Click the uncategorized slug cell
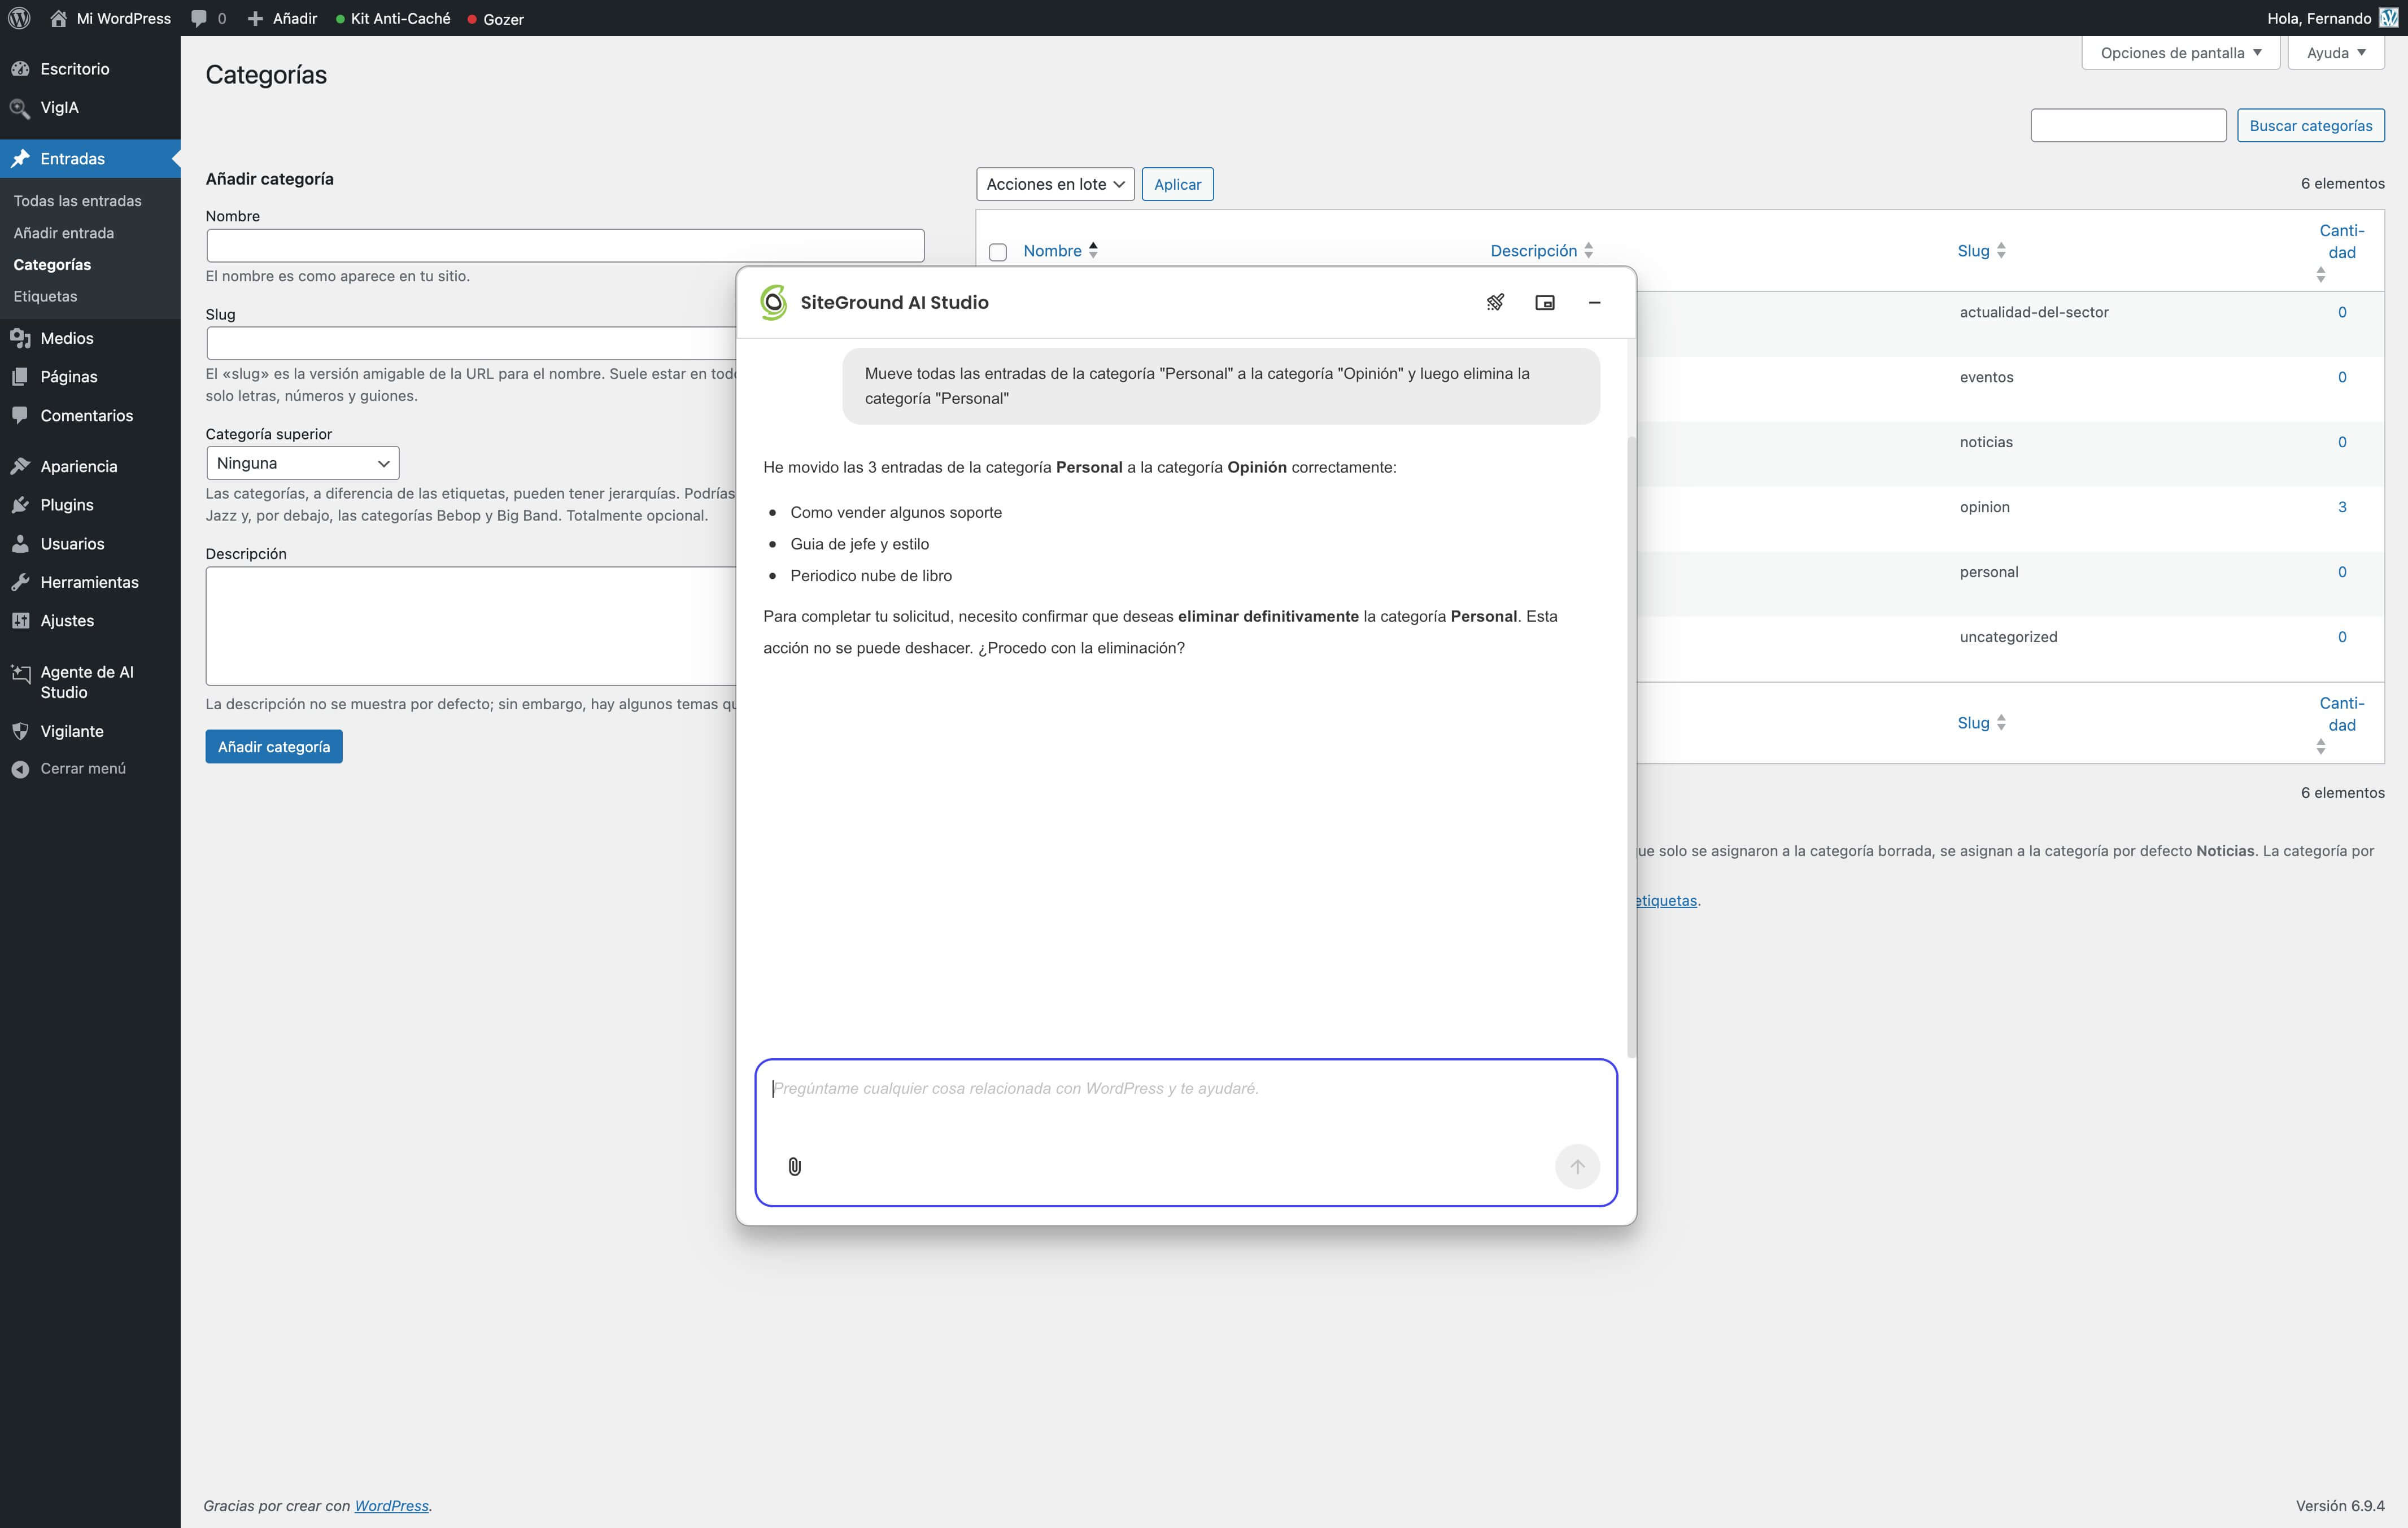2408x1528 pixels. (x=2008, y=637)
